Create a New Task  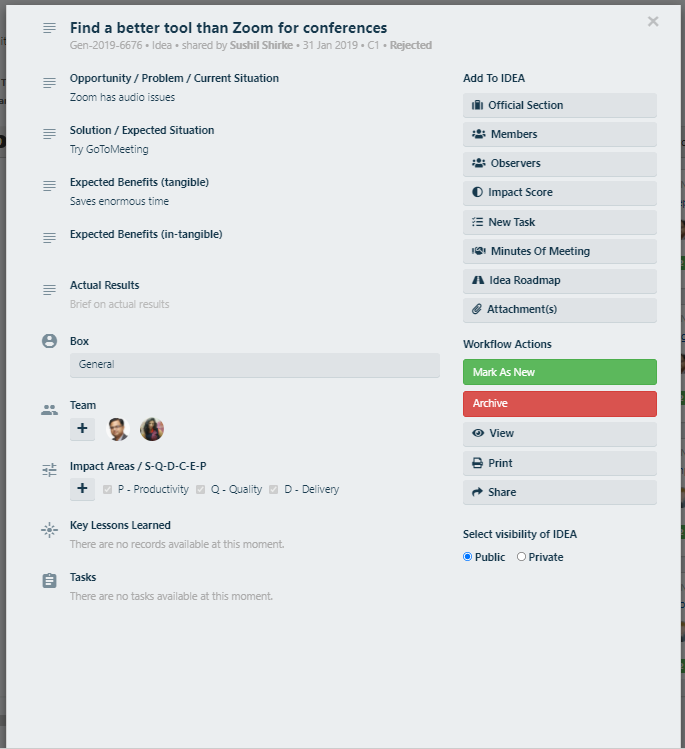pyautogui.click(x=559, y=222)
